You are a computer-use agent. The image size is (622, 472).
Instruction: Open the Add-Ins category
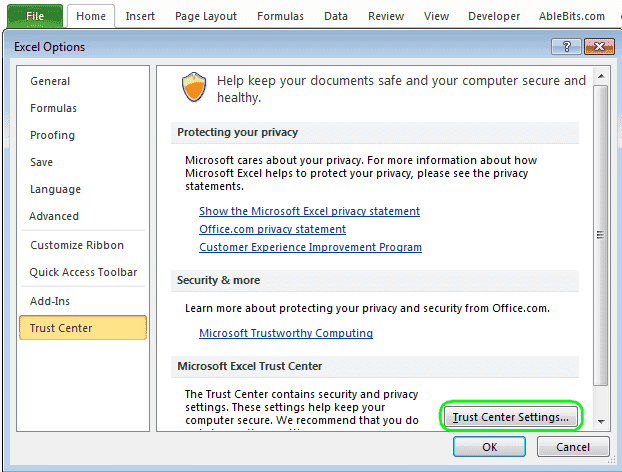pos(50,301)
